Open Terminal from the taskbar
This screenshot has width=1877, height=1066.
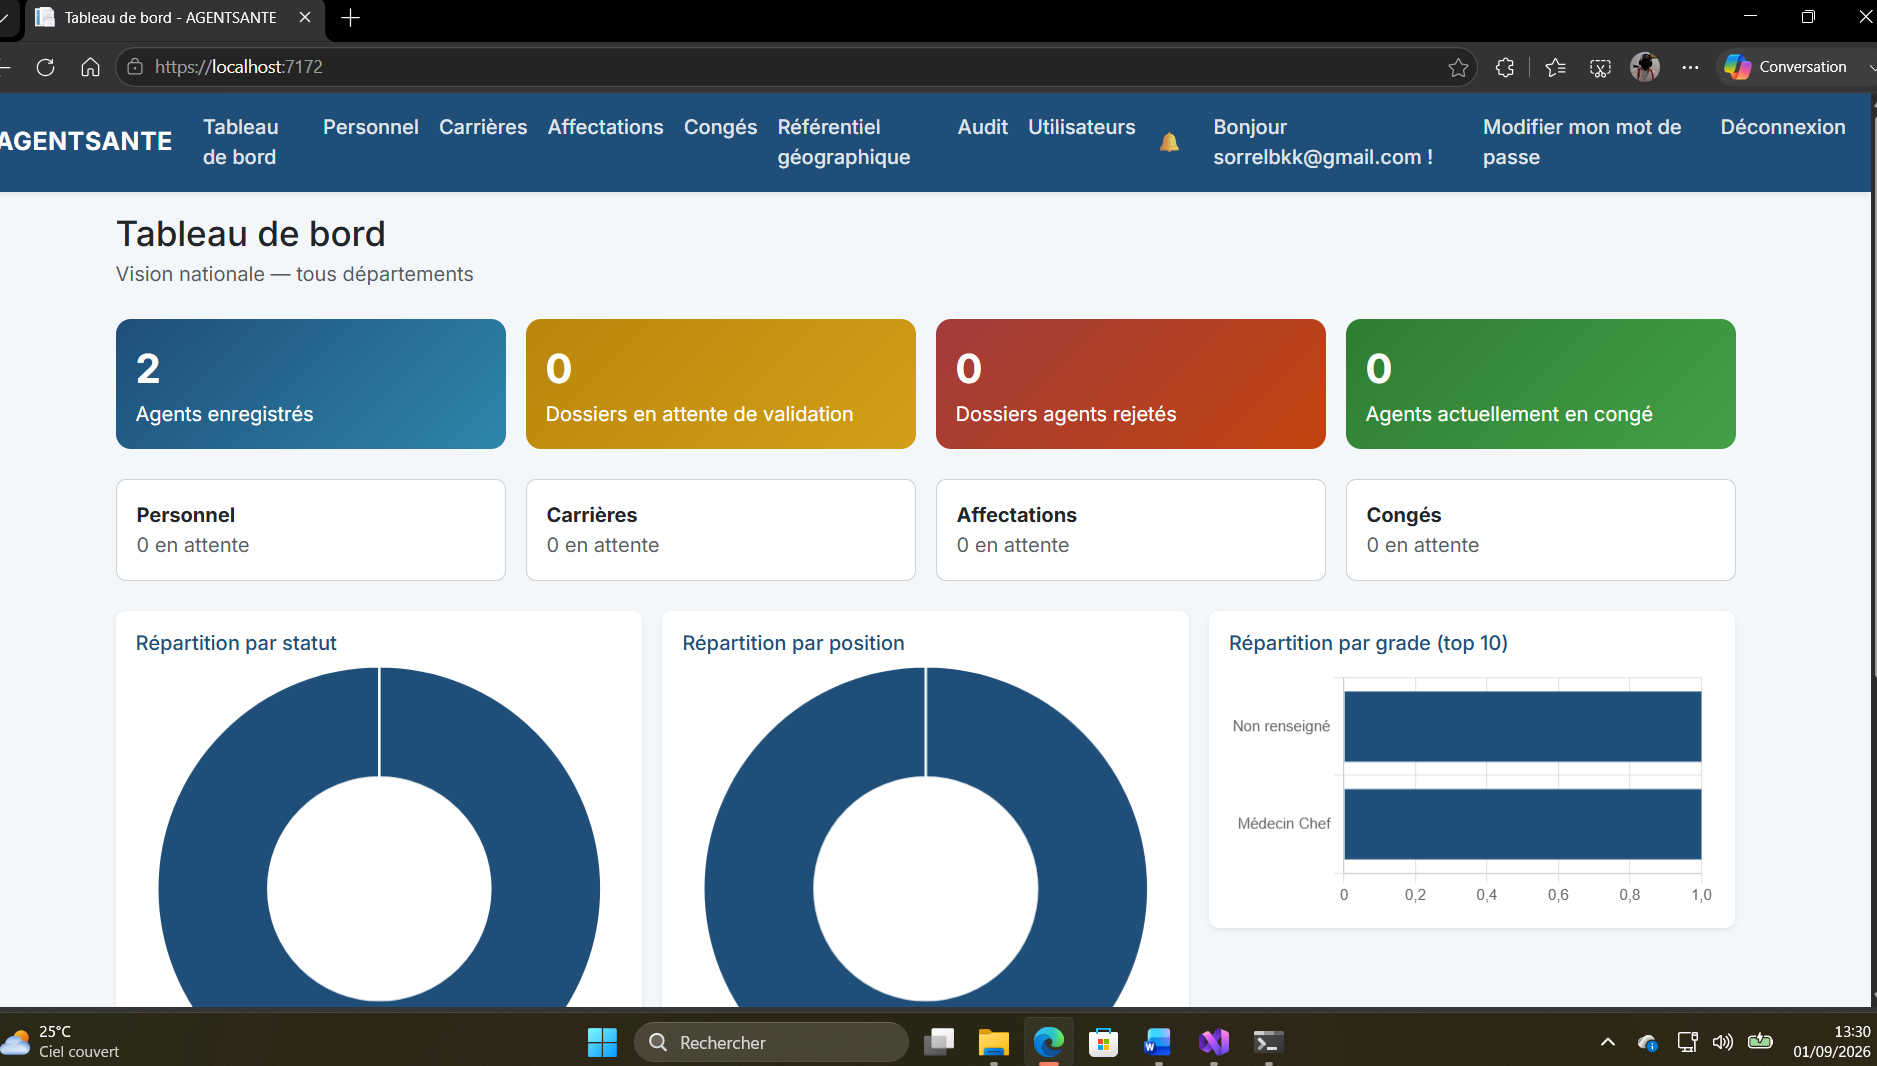1268,1042
